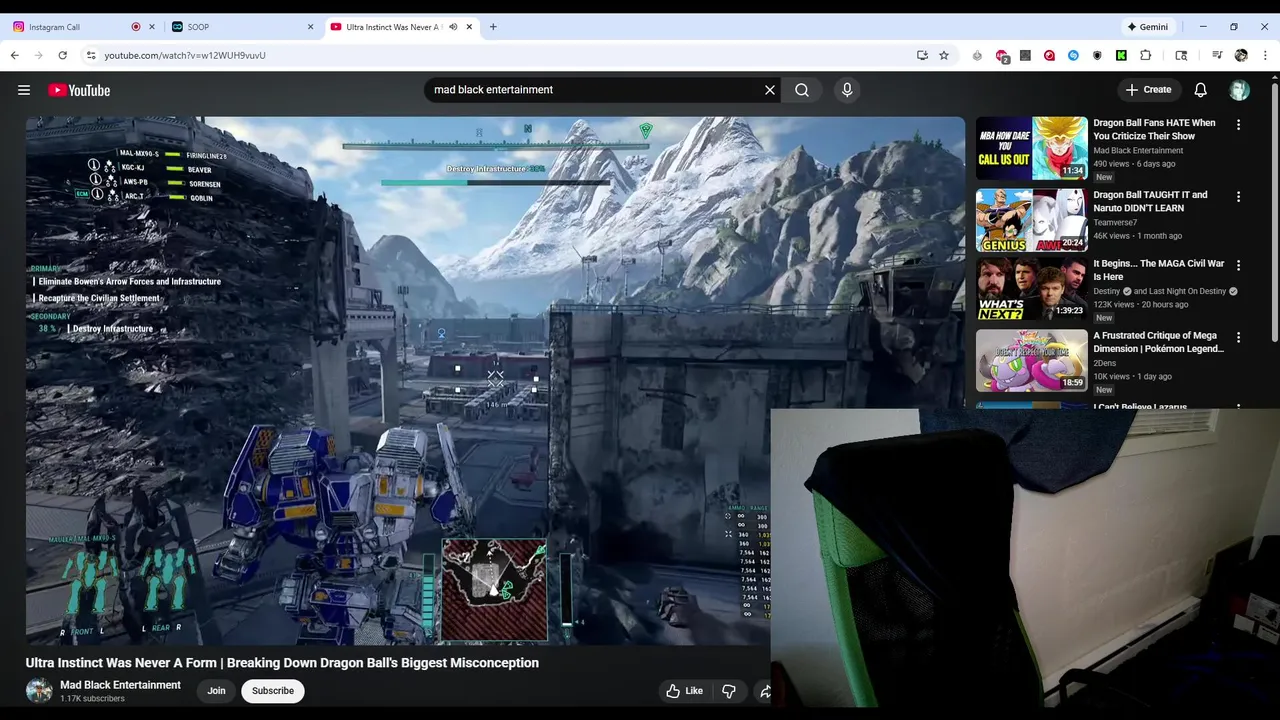The image size is (1280, 720).
Task: Open the blue Shazam extension
Action: pos(1073,55)
